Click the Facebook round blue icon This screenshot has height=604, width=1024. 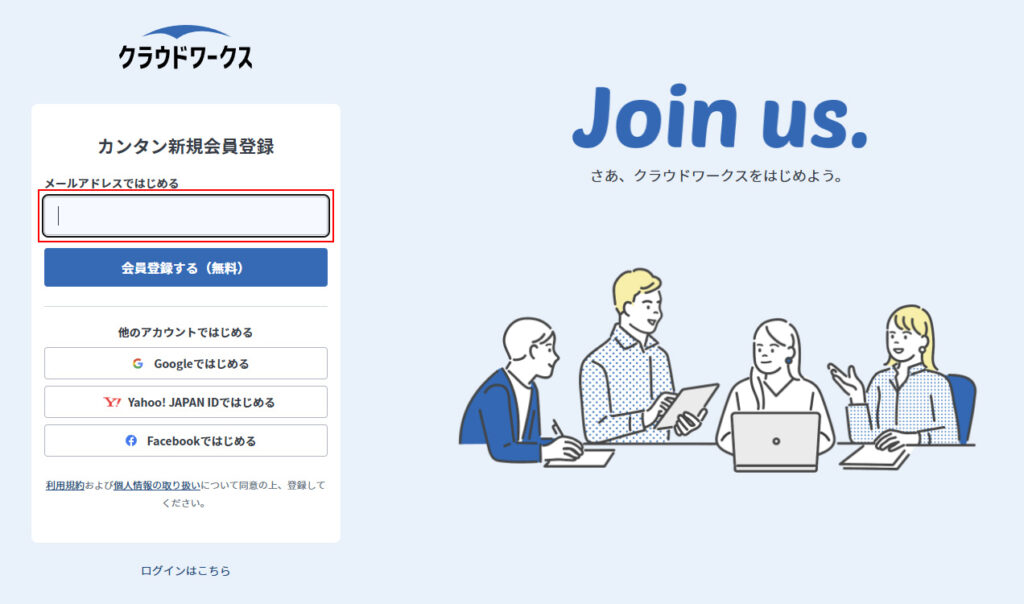pos(131,441)
